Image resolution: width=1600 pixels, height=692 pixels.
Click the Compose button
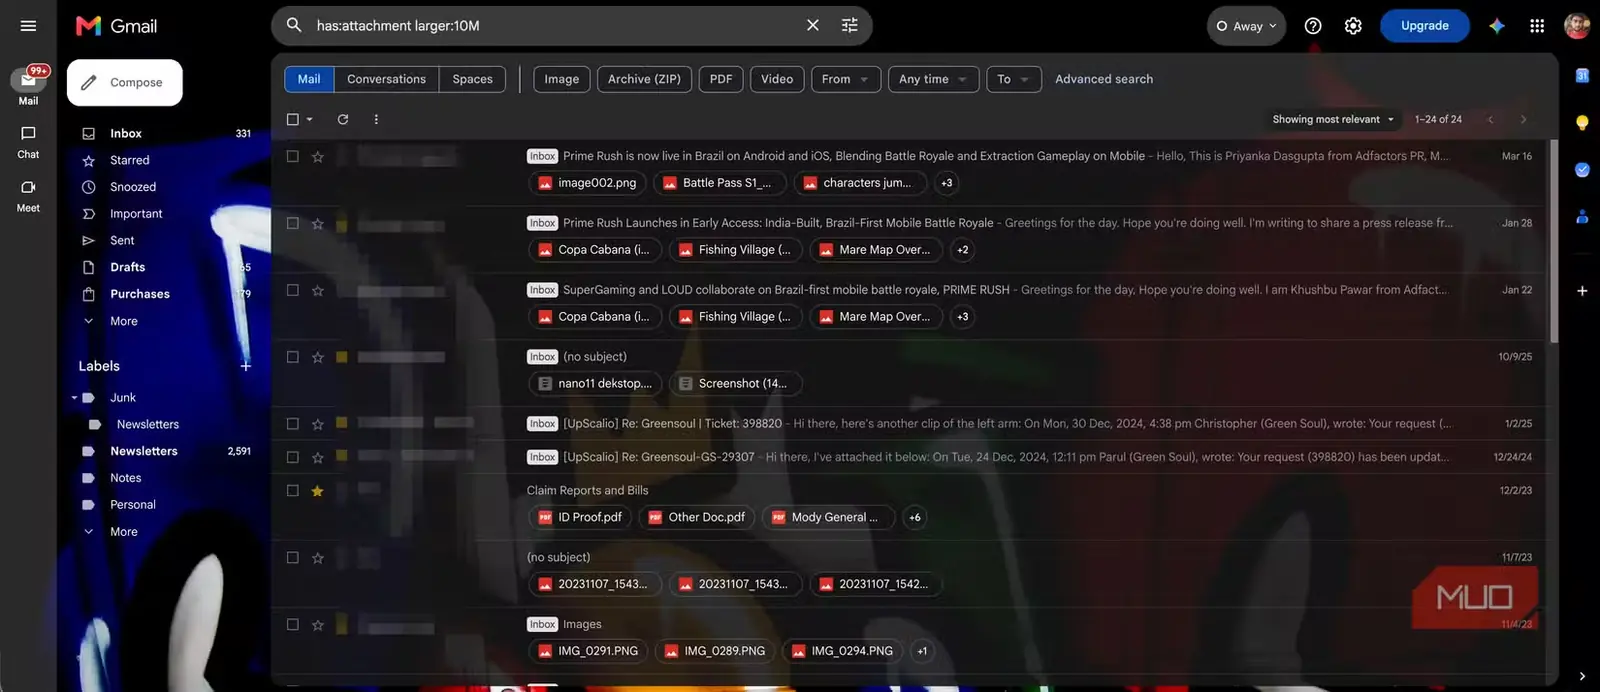coord(124,82)
